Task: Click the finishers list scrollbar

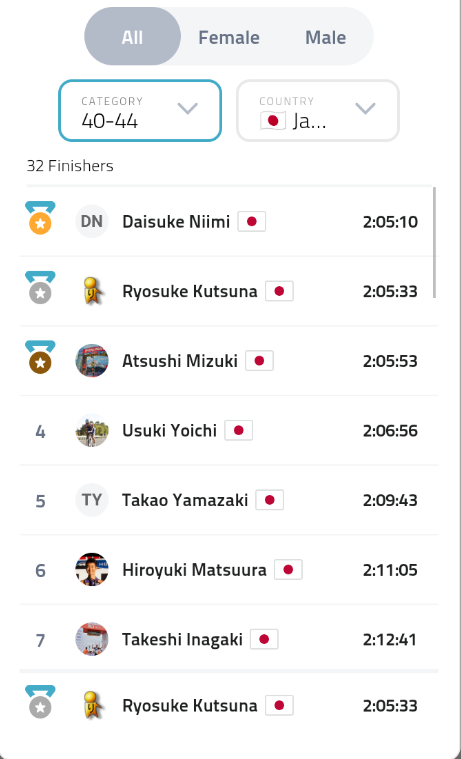Action: (434, 243)
